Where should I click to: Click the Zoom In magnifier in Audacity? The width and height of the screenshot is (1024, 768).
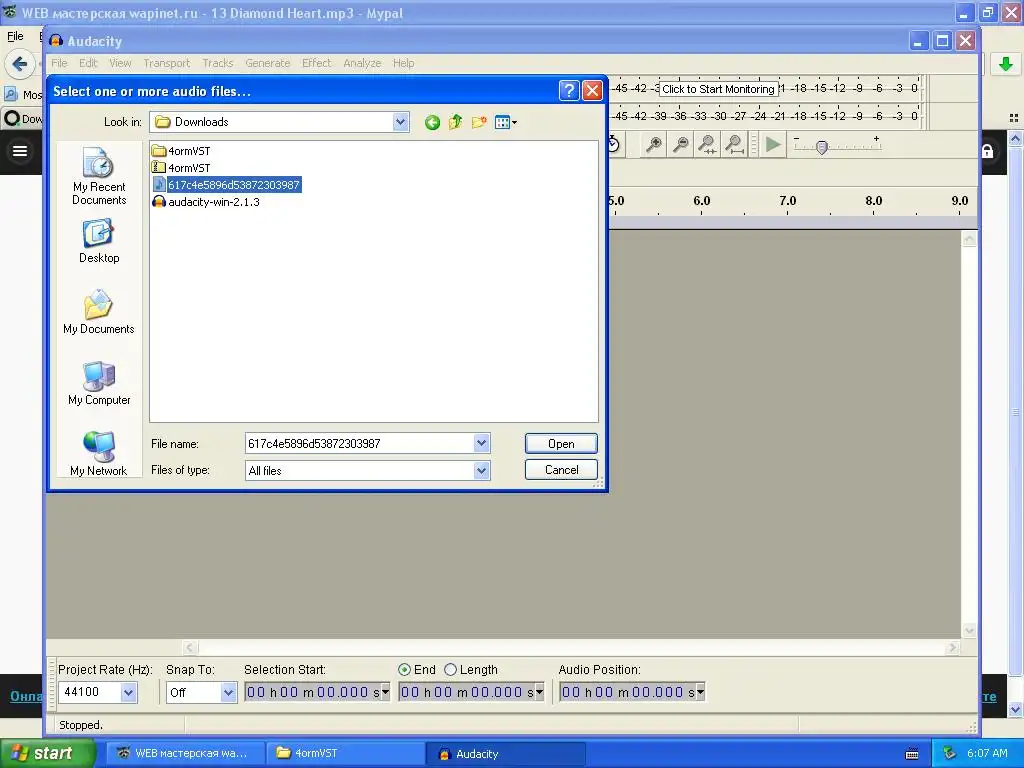coord(653,144)
